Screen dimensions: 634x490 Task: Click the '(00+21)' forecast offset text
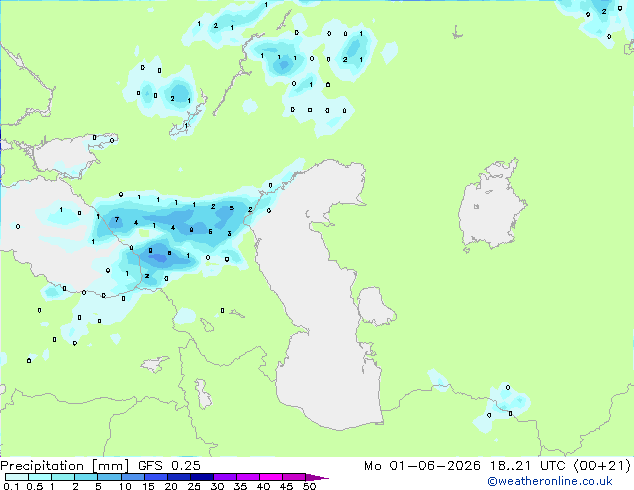602,465
